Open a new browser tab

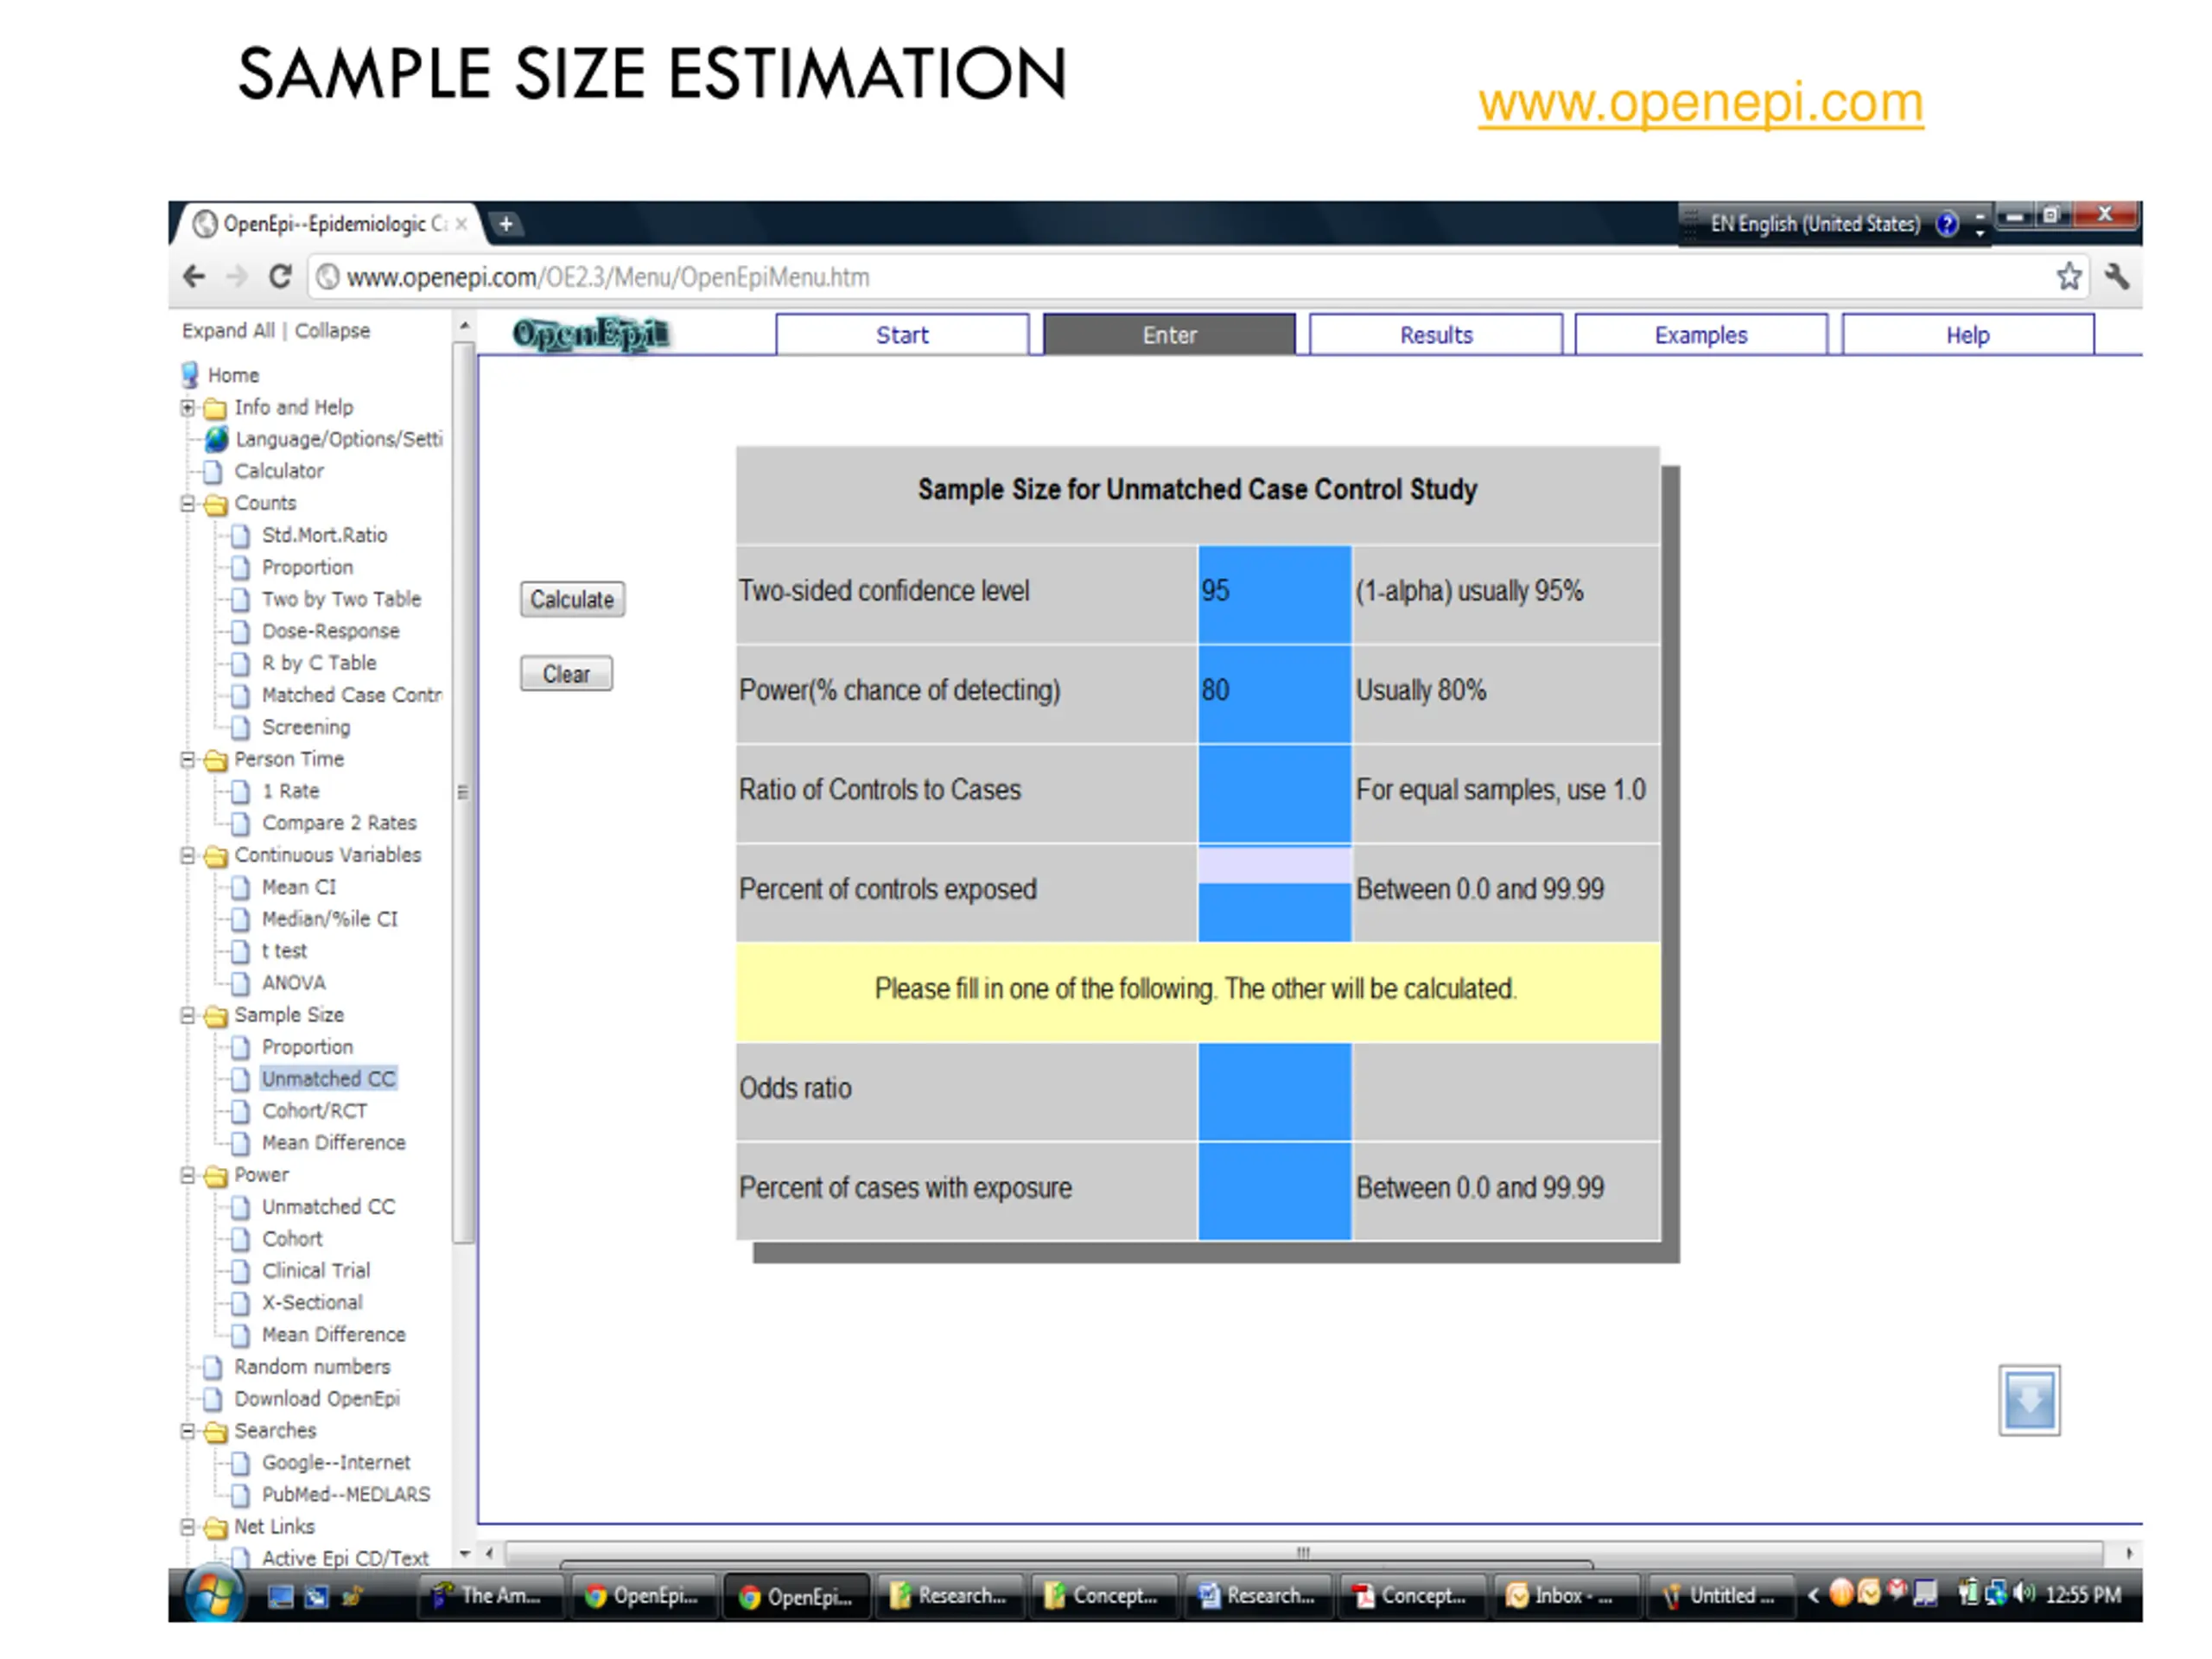[506, 224]
